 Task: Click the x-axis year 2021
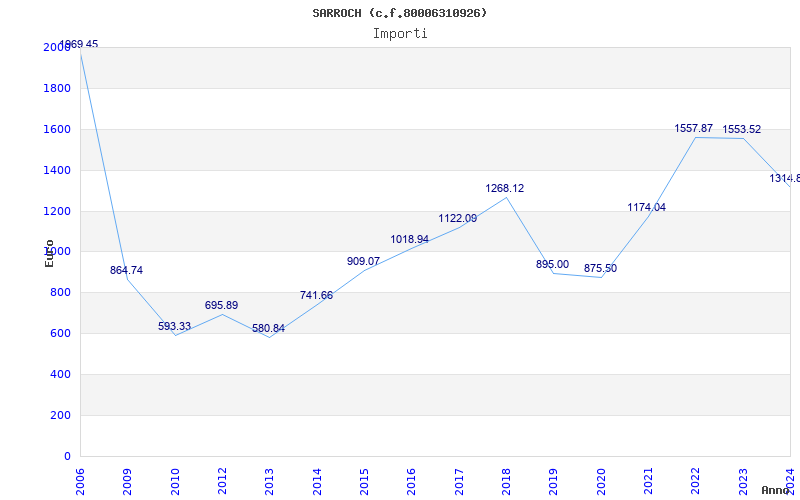[648, 481]
